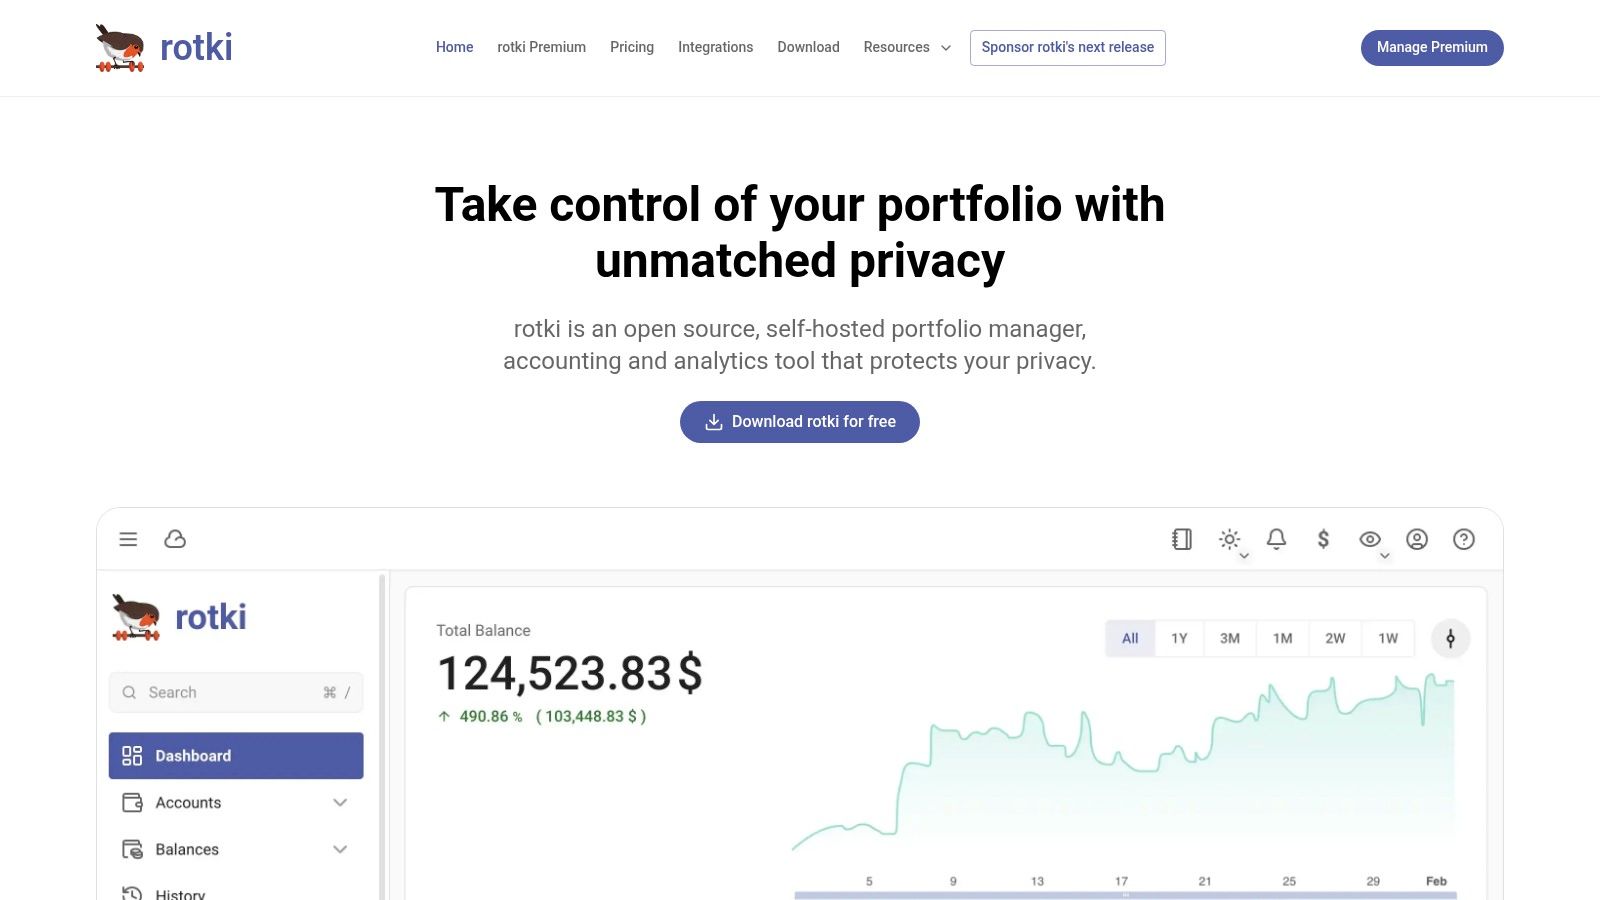Click the notifications bell icon
This screenshot has height=900, width=1600.
(1276, 540)
